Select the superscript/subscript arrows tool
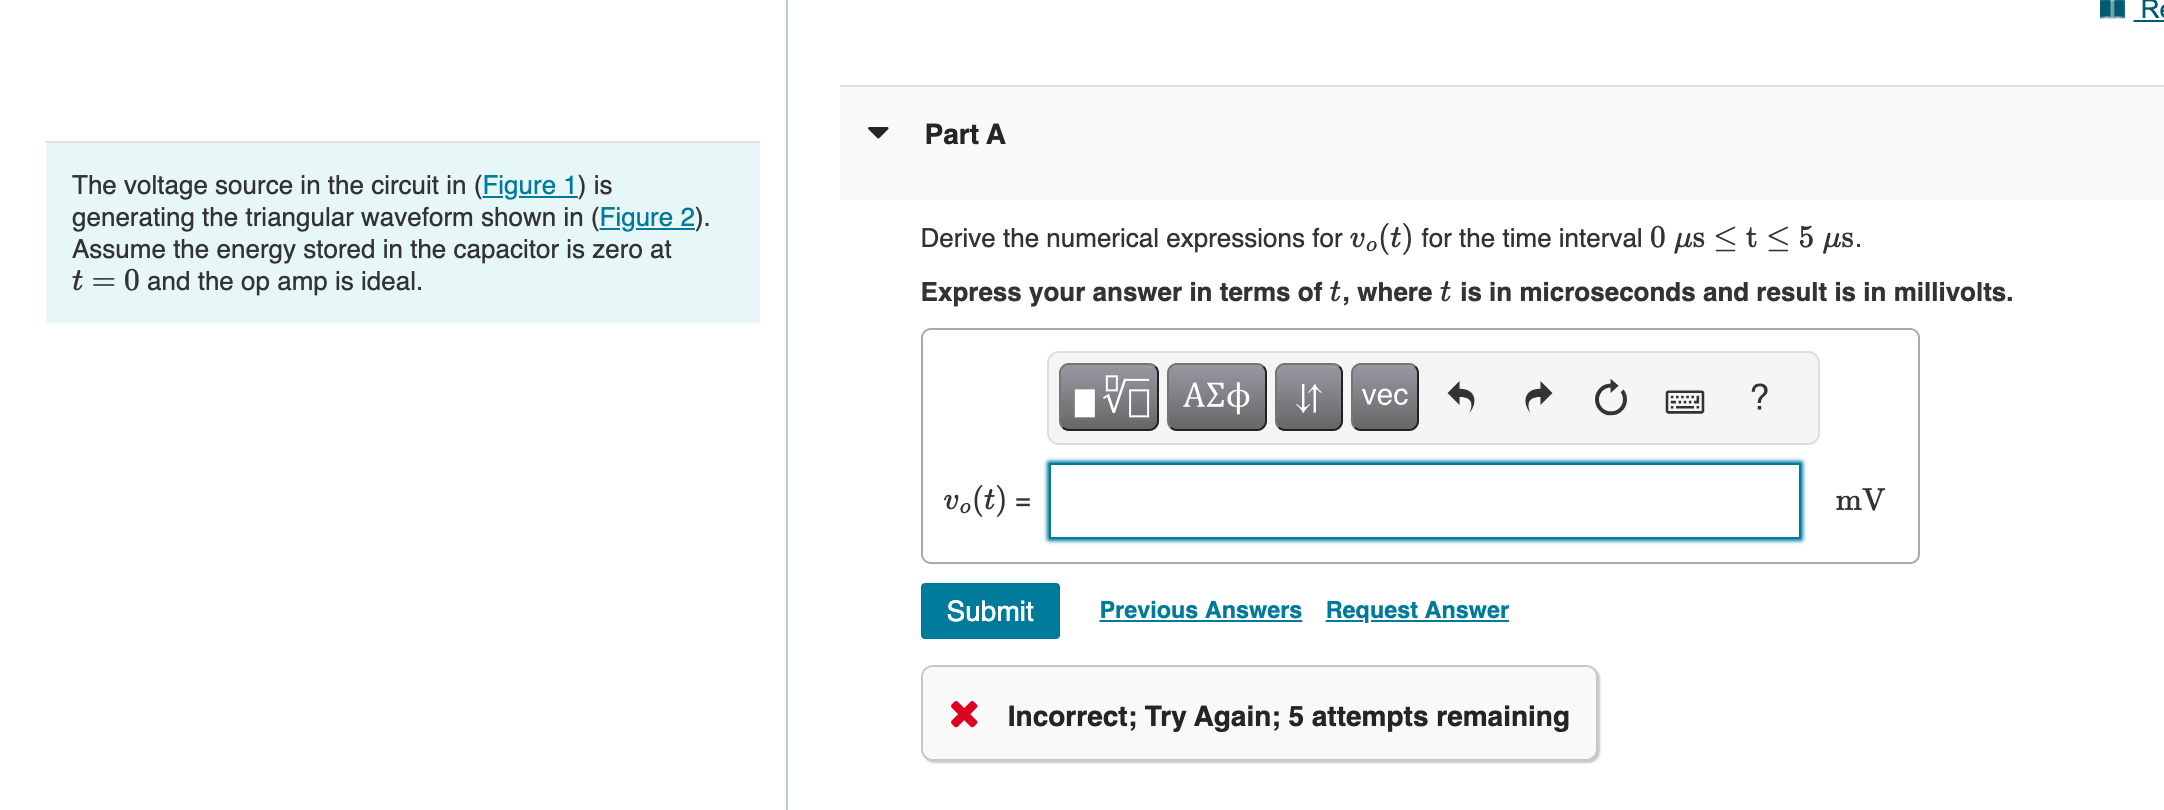2164x810 pixels. pos(1309,396)
